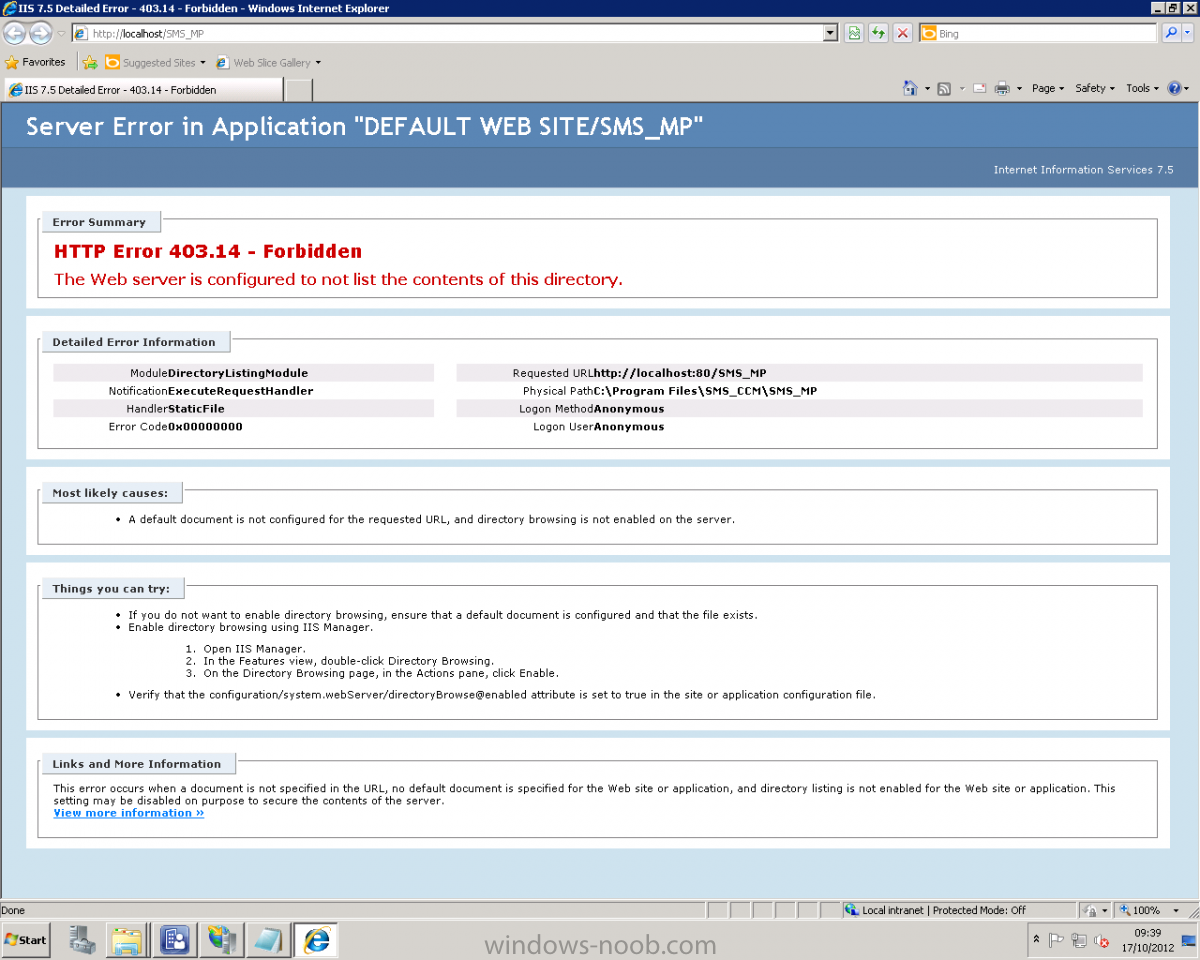Follow the View more information link
The height and width of the screenshot is (960, 1200).
point(129,813)
